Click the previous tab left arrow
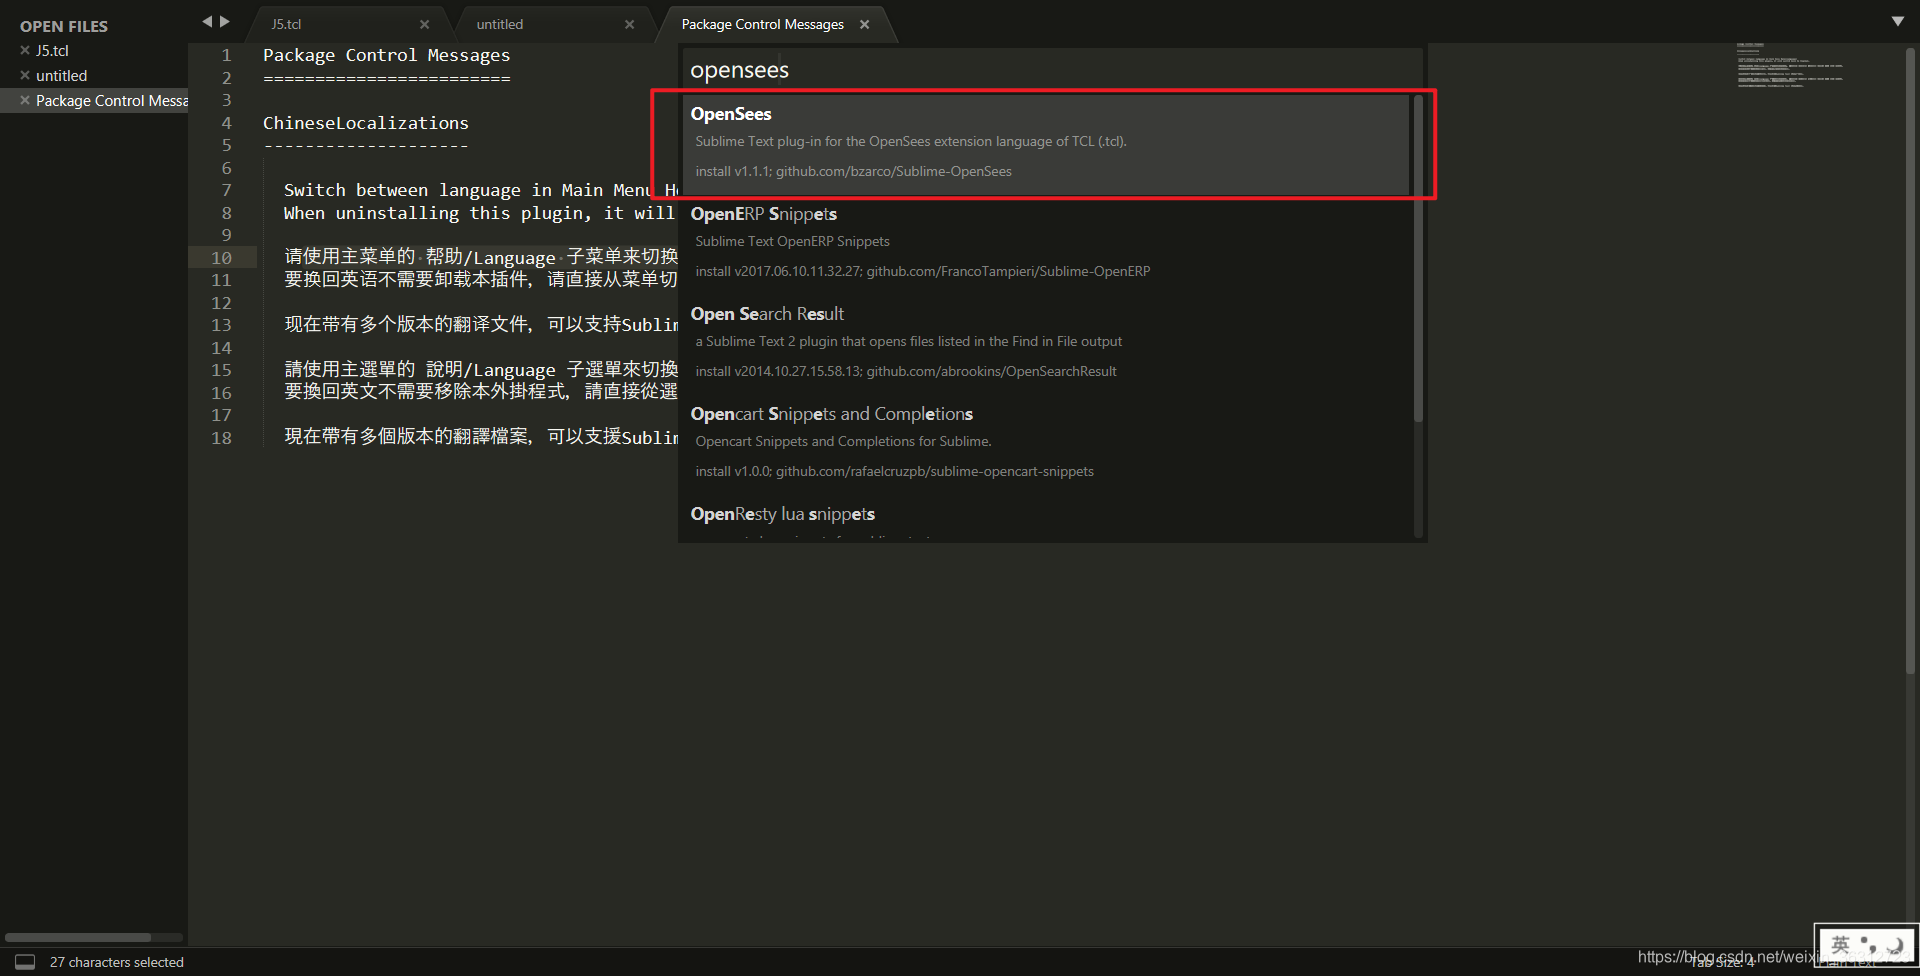 (x=207, y=21)
